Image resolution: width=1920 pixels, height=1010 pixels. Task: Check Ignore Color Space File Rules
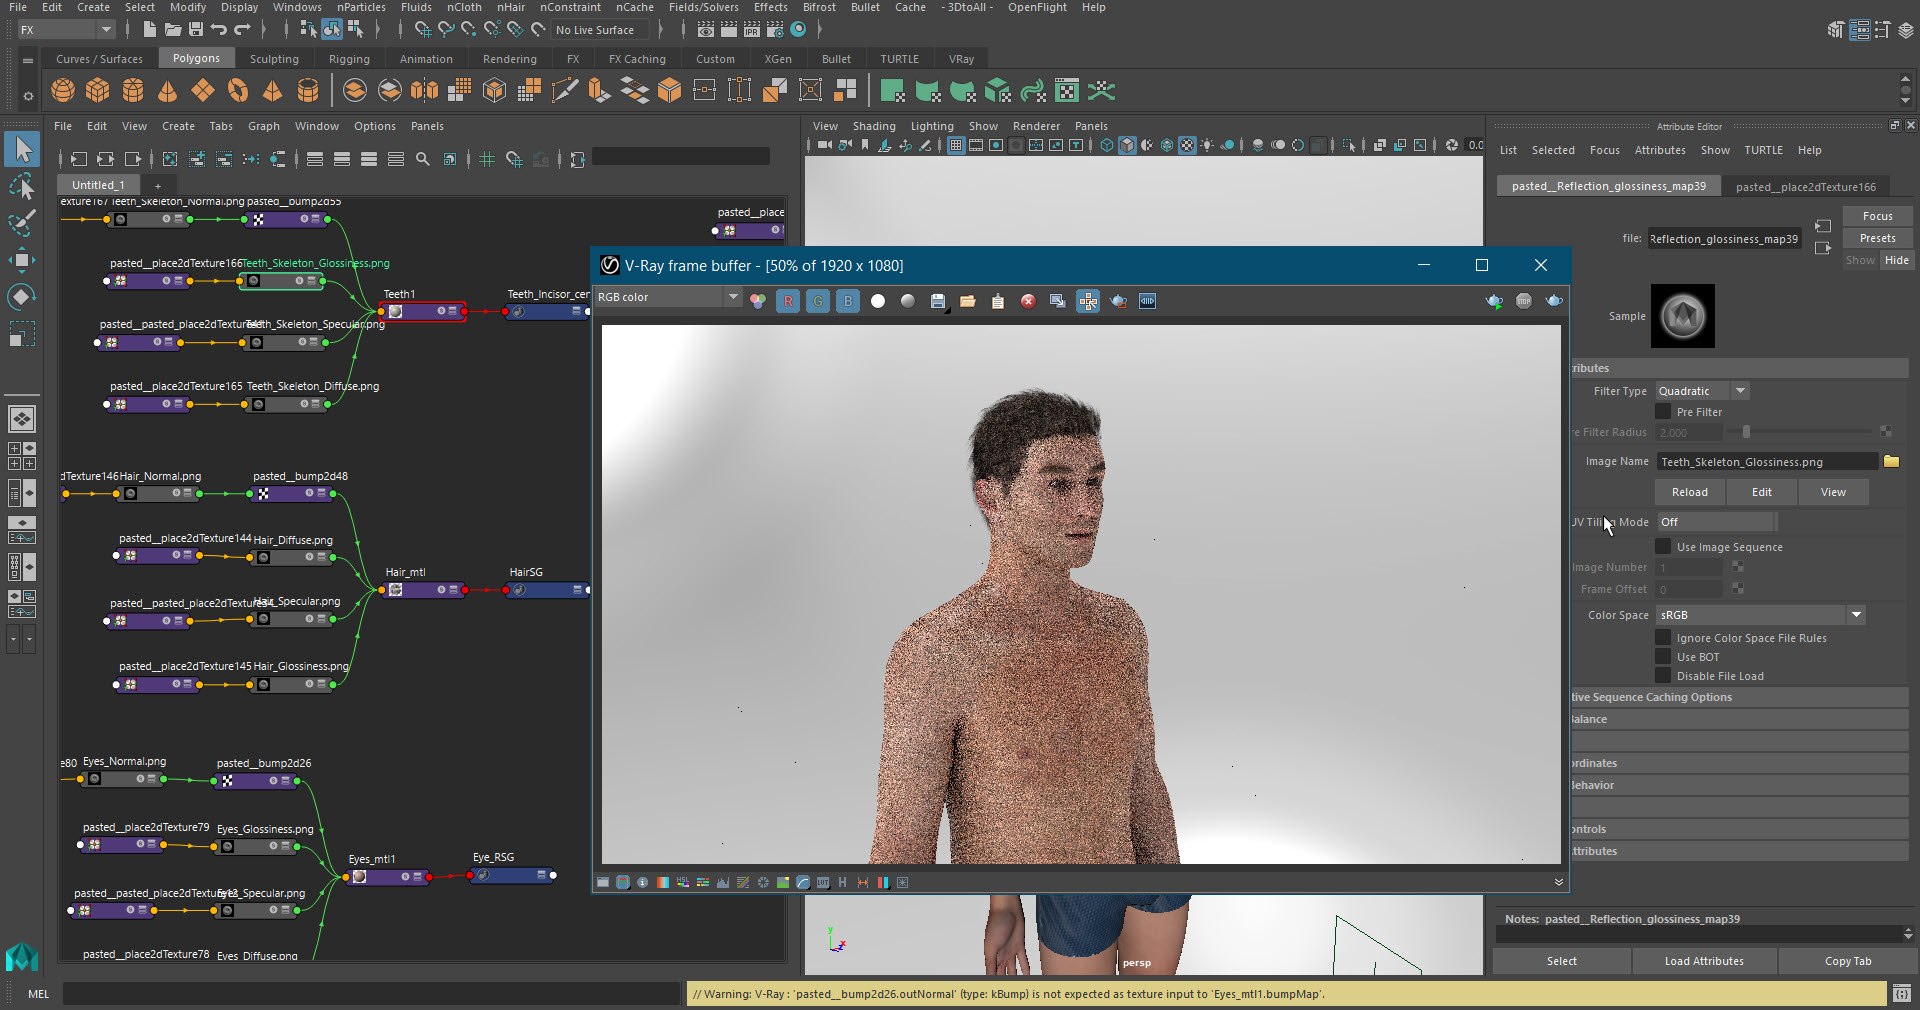coord(1663,638)
